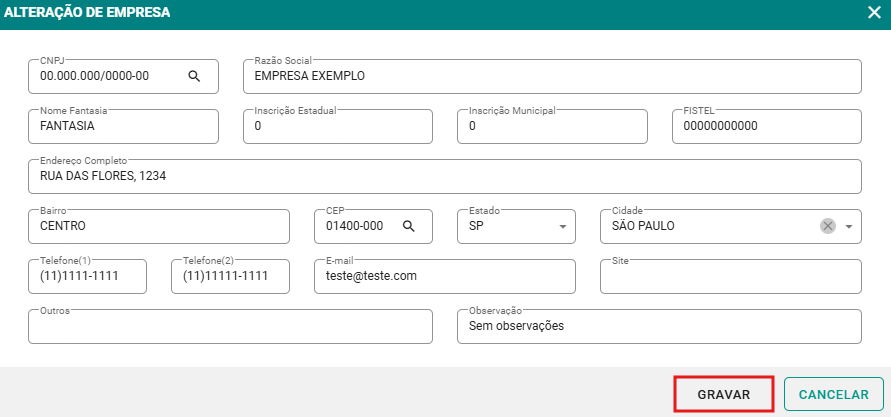This screenshot has width=891, height=417.
Task: Focus the FISTEL field
Action: (766, 127)
